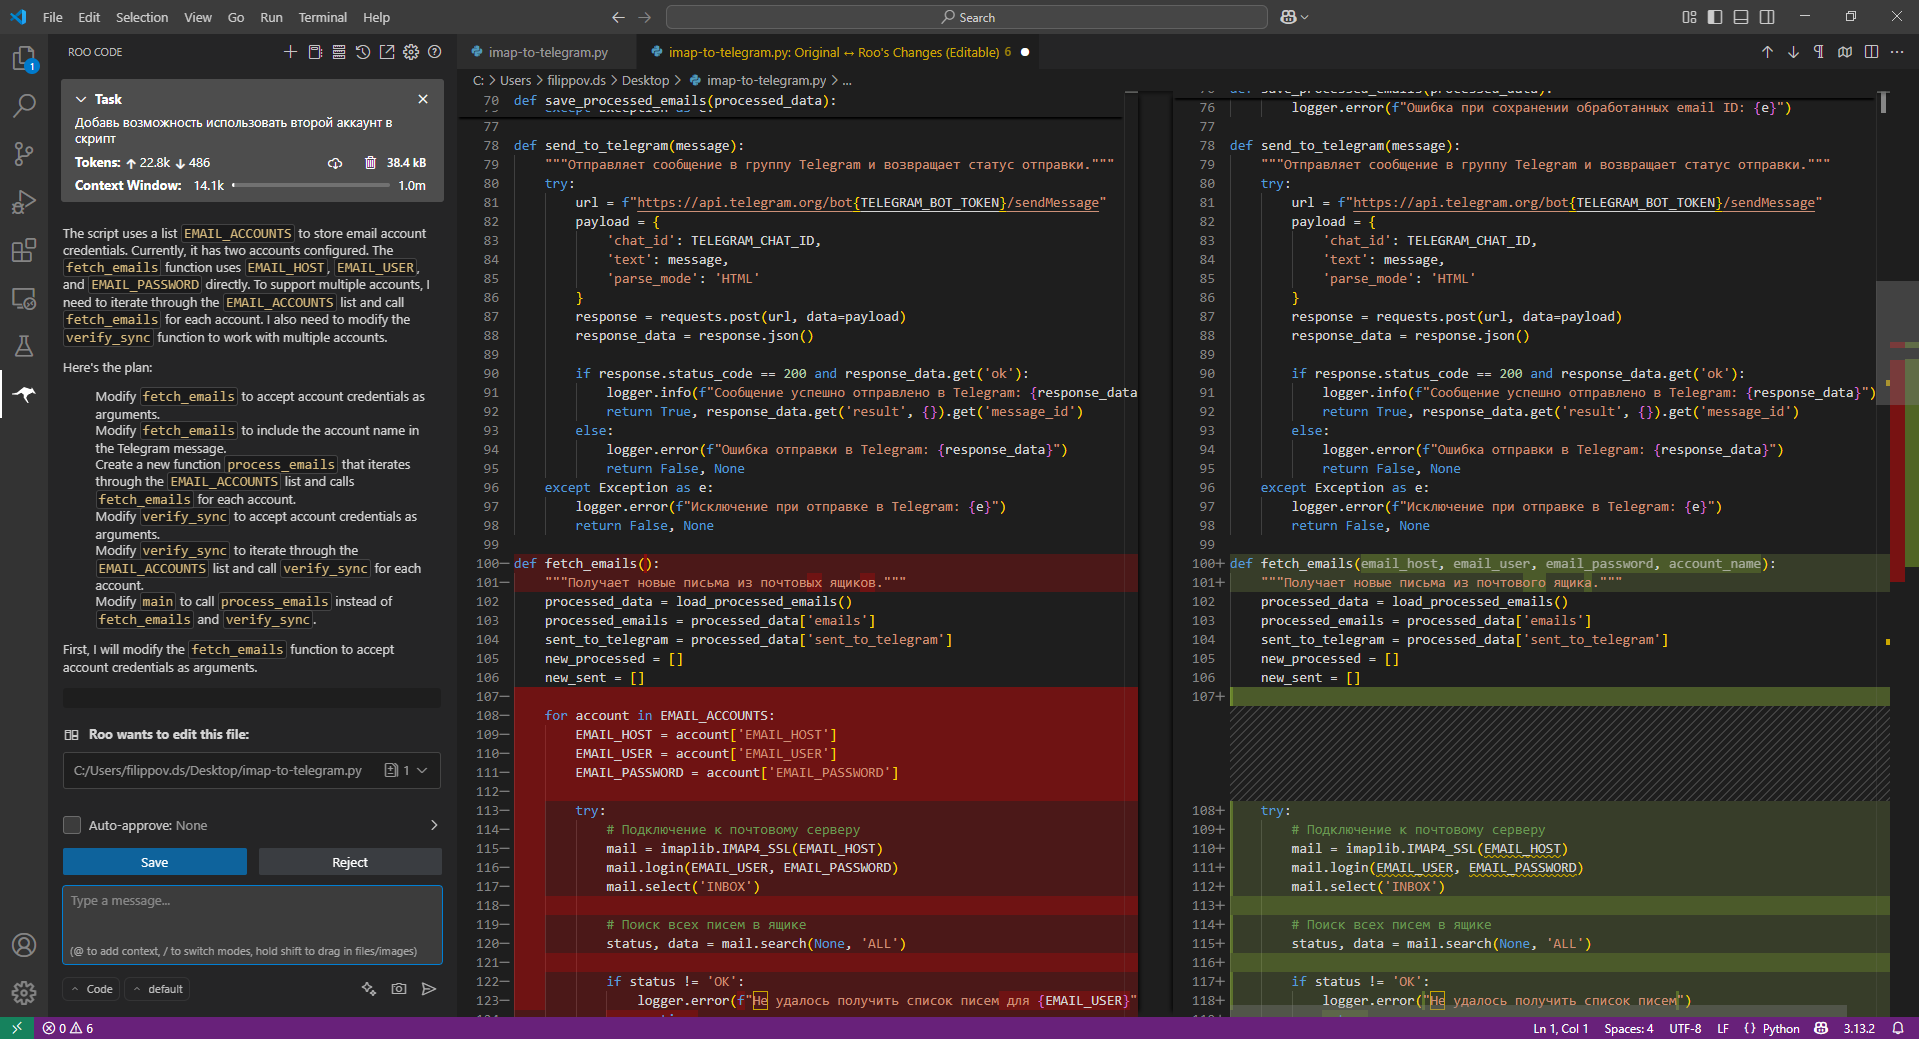
Task: Open Remote Explorer in activity bar
Action: (x=24, y=298)
